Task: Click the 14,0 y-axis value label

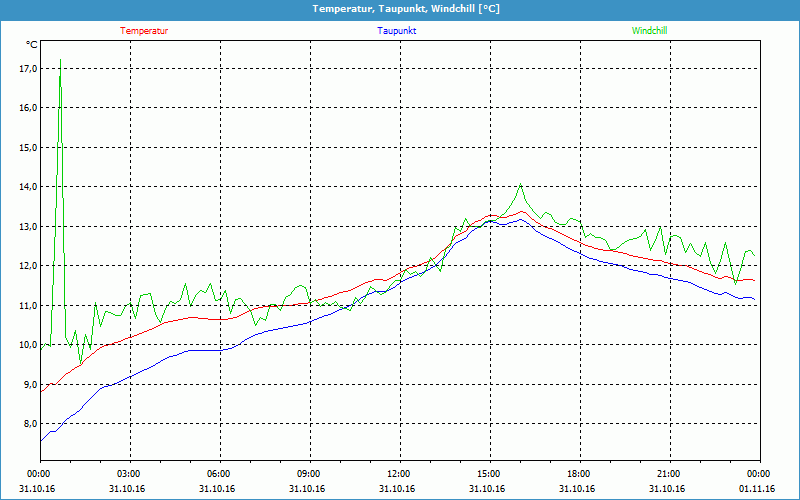Action: (x=28, y=187)
